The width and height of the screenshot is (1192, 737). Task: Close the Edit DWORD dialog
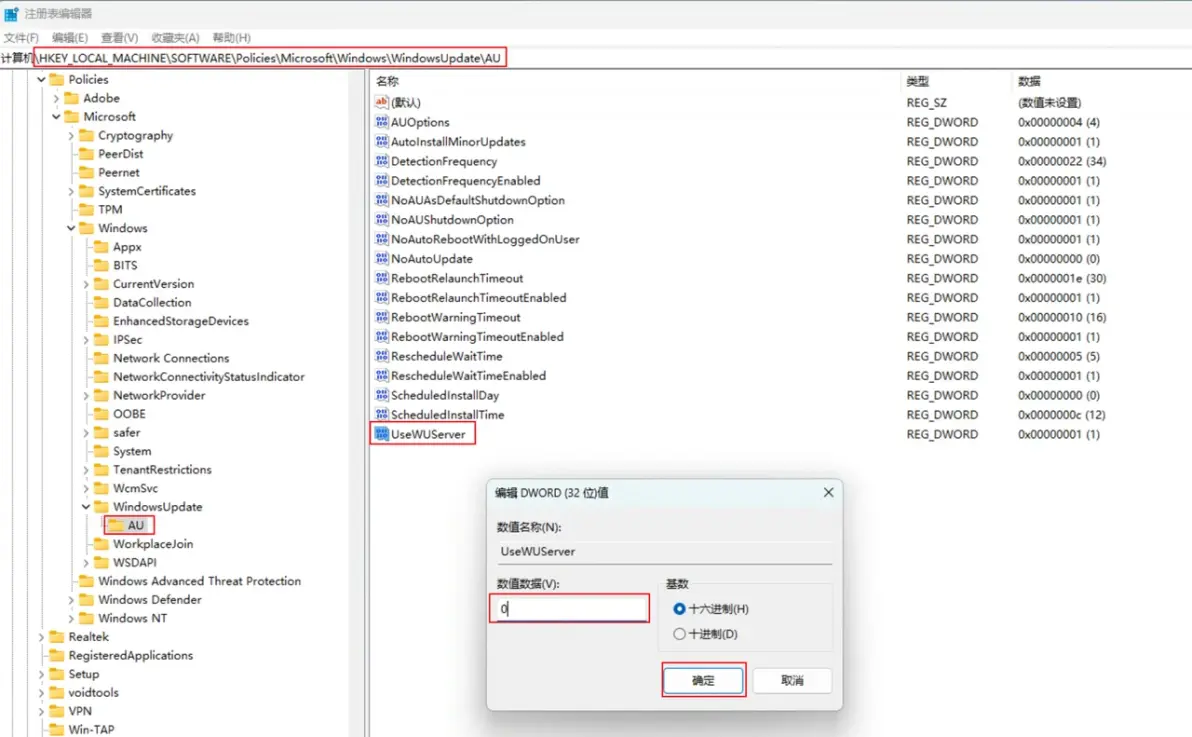tap(829, 493)
